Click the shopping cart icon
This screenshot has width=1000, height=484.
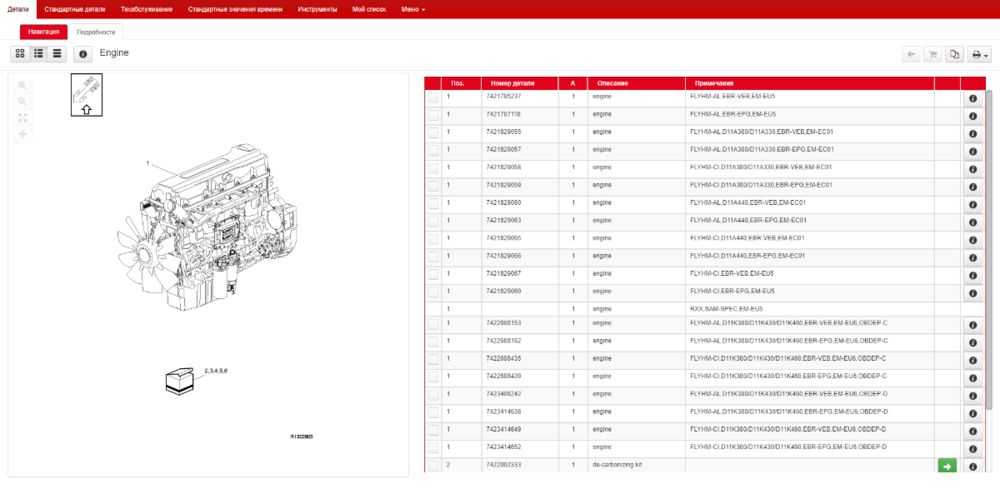932,55
